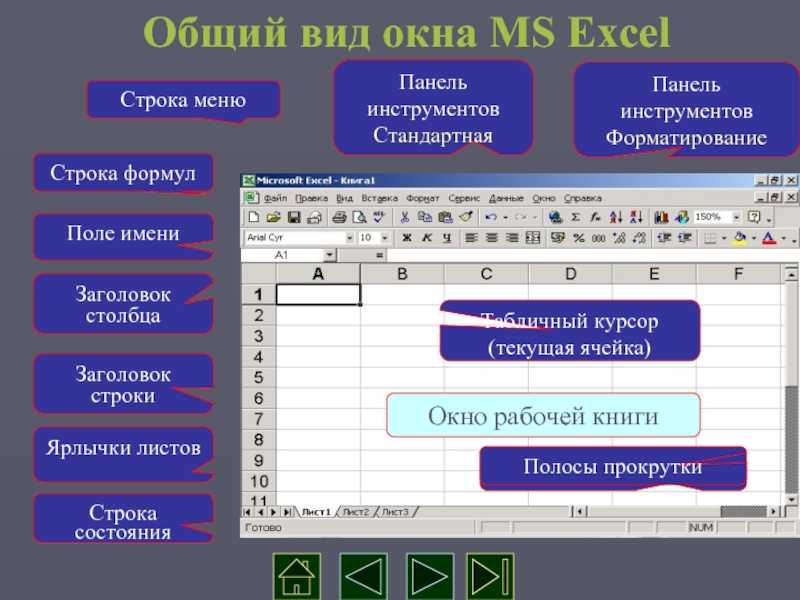Viewport: 800px width, 600px height.
Task: Open the Сервис menu
Action: [464, 198]
